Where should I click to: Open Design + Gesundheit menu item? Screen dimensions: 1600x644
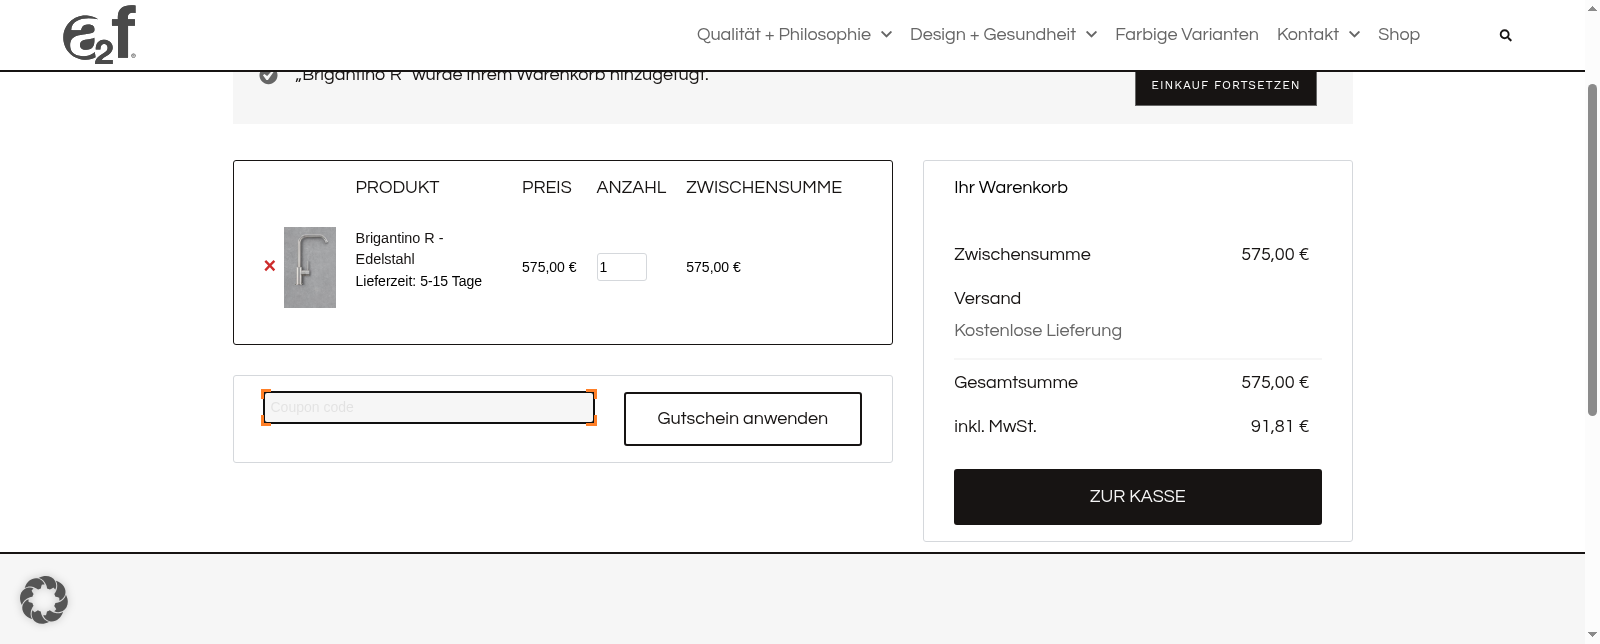pos(993,34)
